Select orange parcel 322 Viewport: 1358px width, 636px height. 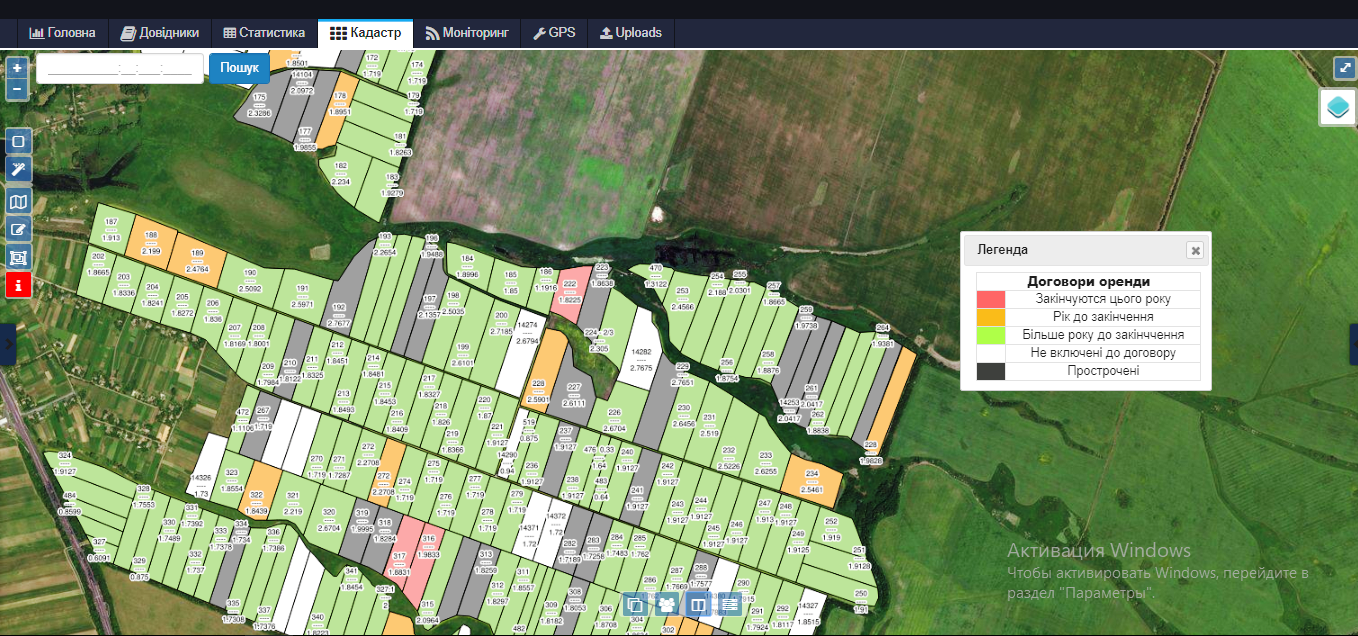(257, 494)
